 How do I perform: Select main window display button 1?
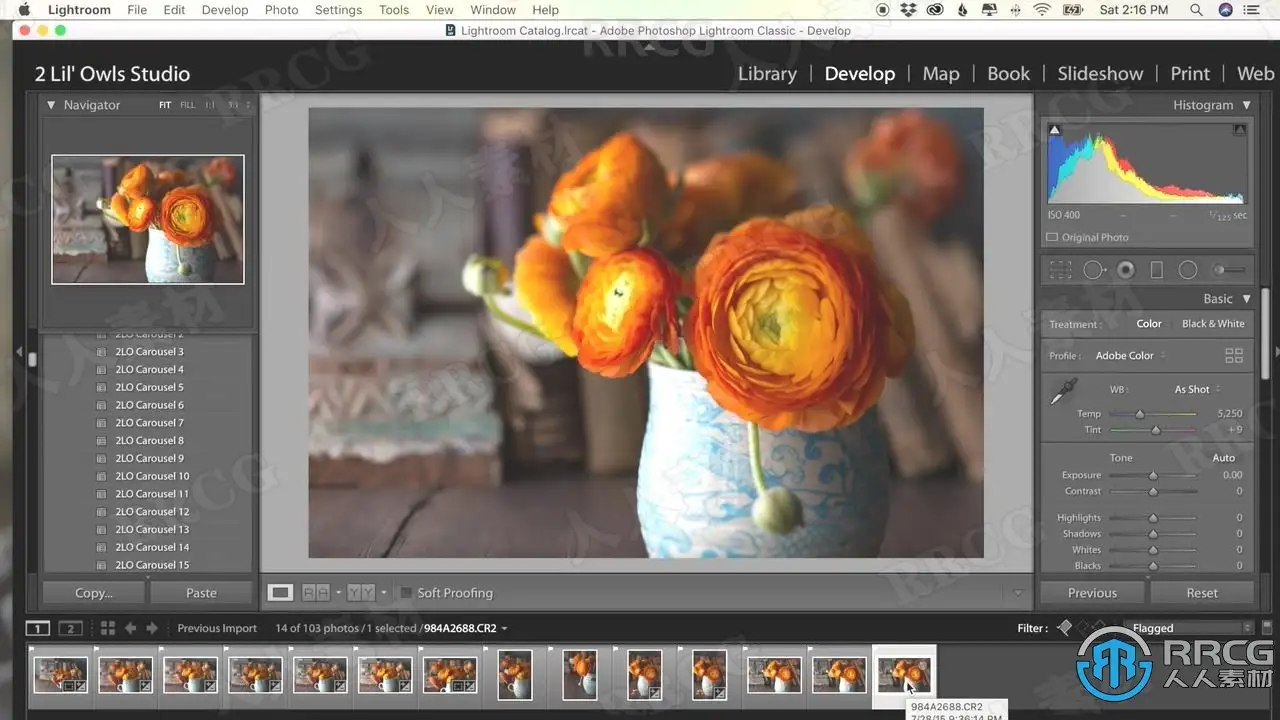tap(38, 628)
